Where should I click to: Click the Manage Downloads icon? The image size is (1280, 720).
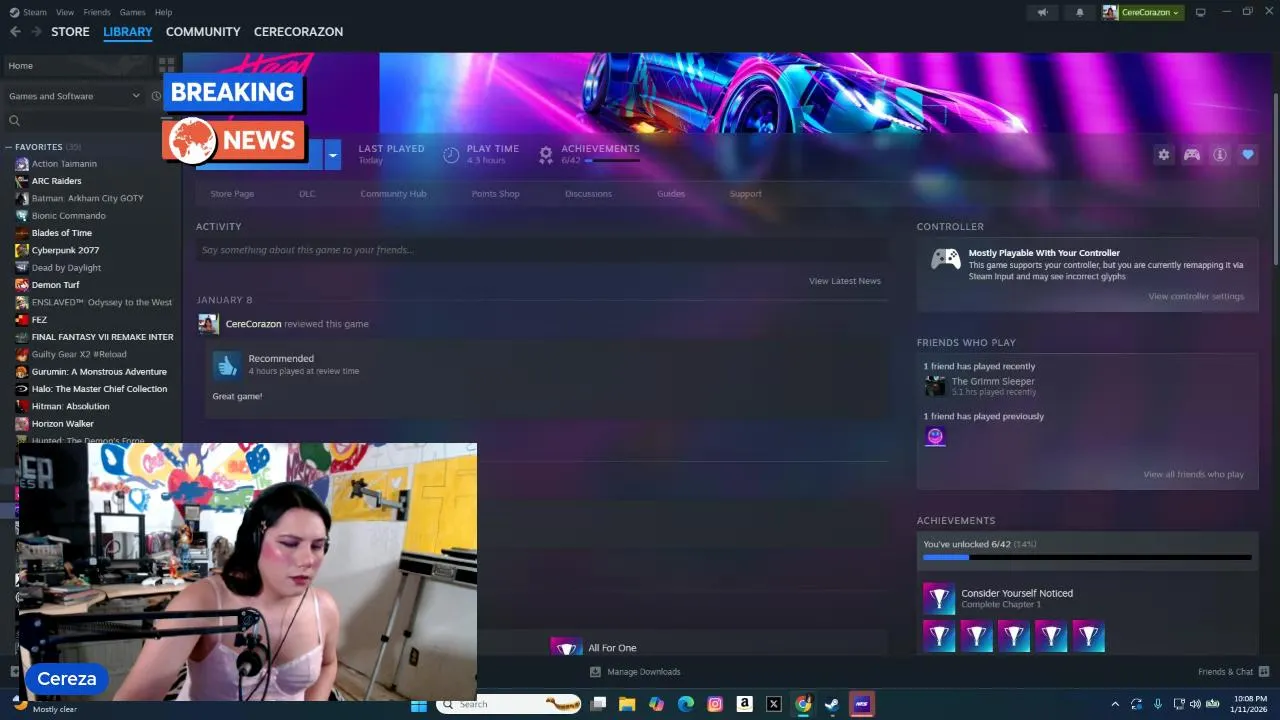[x=595, y=672]
